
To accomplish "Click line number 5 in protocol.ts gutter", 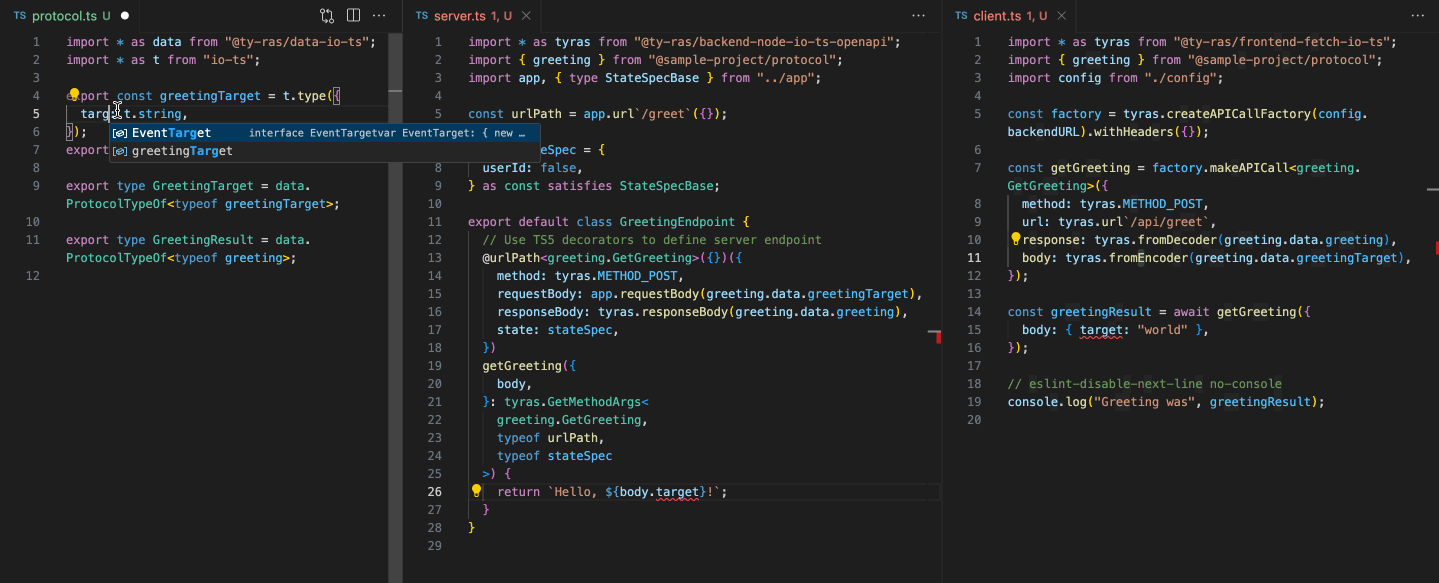I will coord(35,114).
